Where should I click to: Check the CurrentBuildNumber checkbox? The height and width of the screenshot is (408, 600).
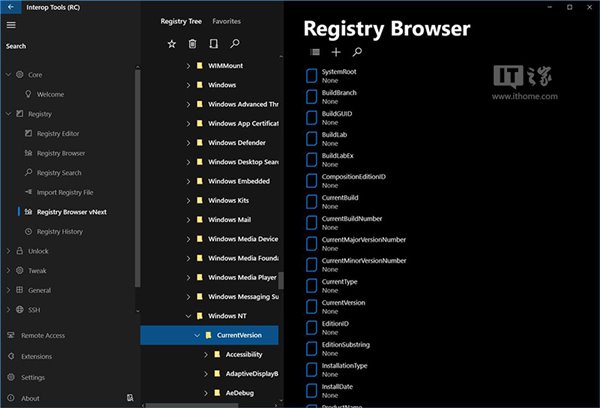311,223
